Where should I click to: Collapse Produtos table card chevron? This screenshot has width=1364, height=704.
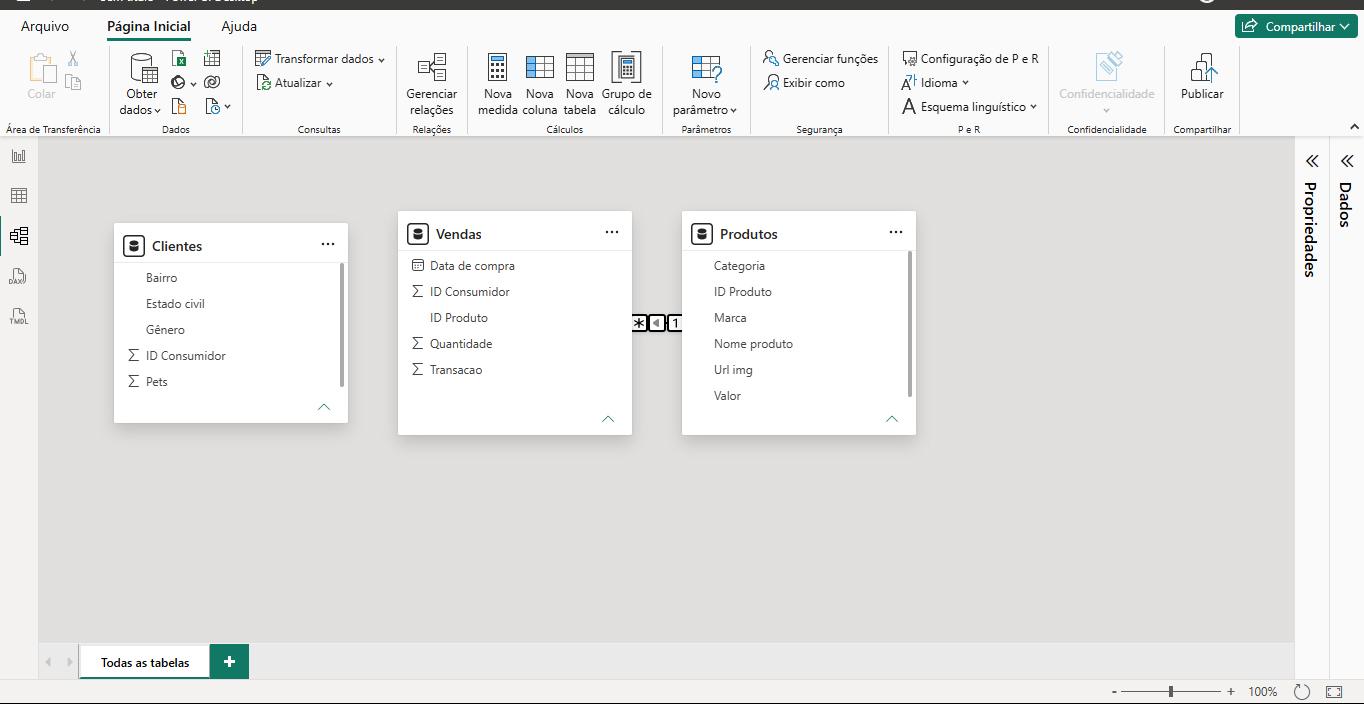pyautogui.click(x=892, y=419)
